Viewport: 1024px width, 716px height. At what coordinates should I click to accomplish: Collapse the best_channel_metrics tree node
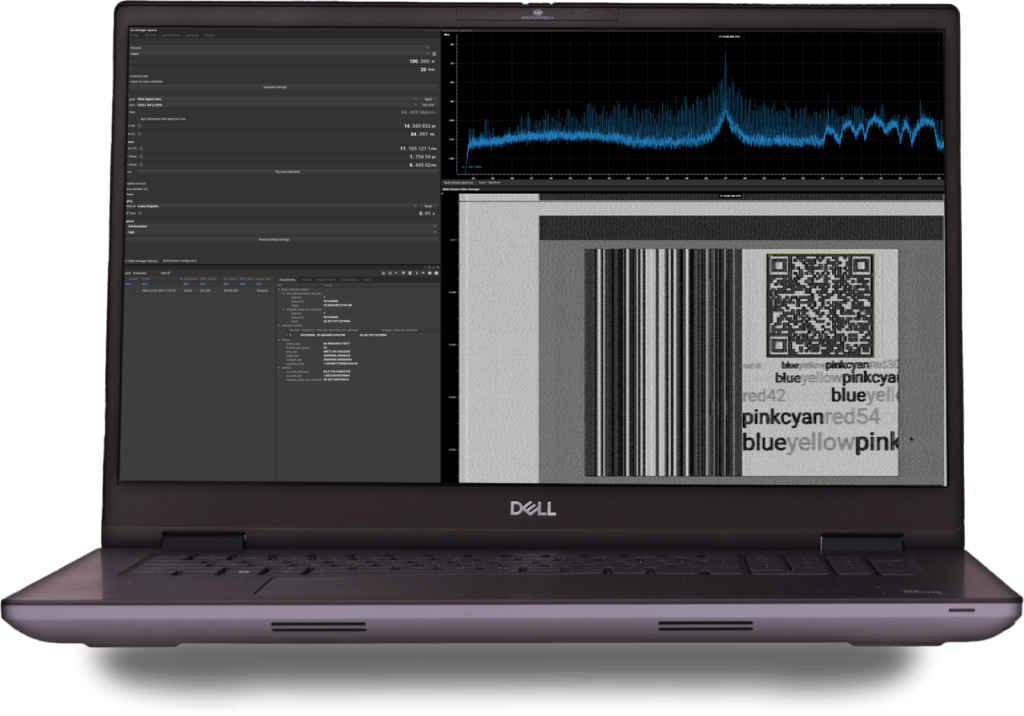[x=279, y=289]
